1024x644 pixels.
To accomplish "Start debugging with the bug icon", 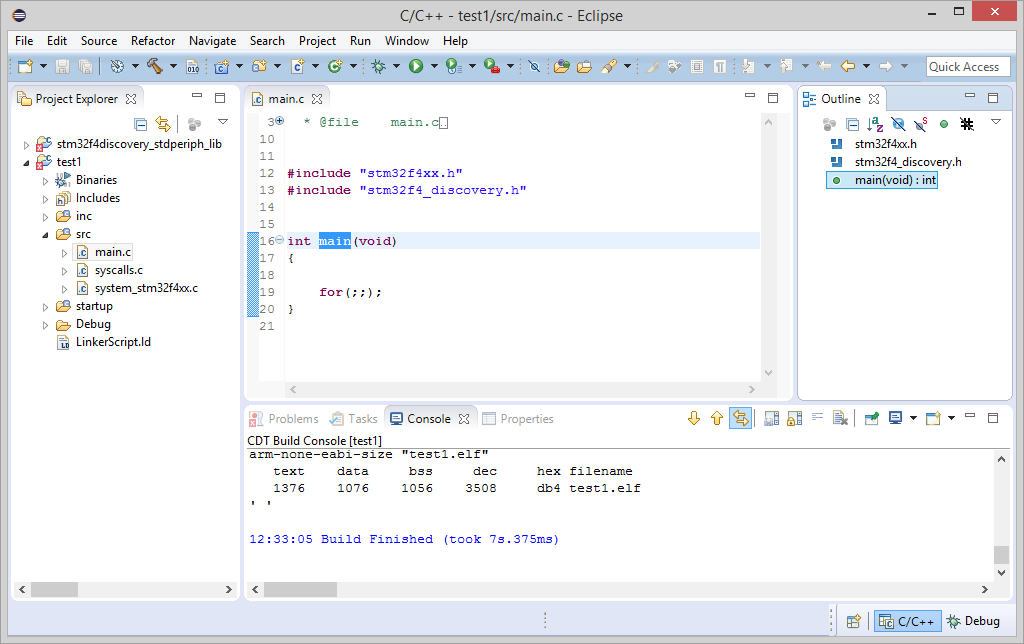I will tap(378, 66).
